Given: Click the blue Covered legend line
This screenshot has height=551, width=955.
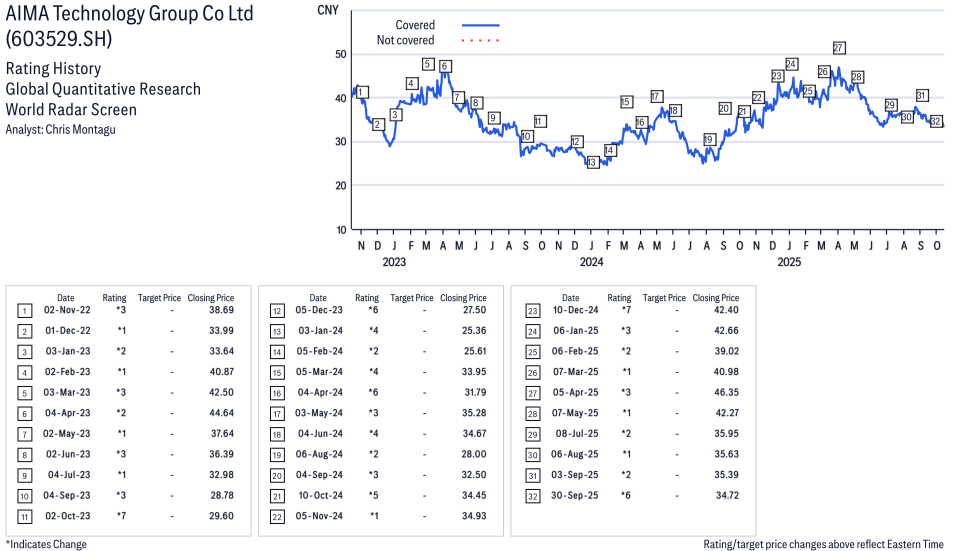Looking at the screenshot, I should click(x=480, y=25).
